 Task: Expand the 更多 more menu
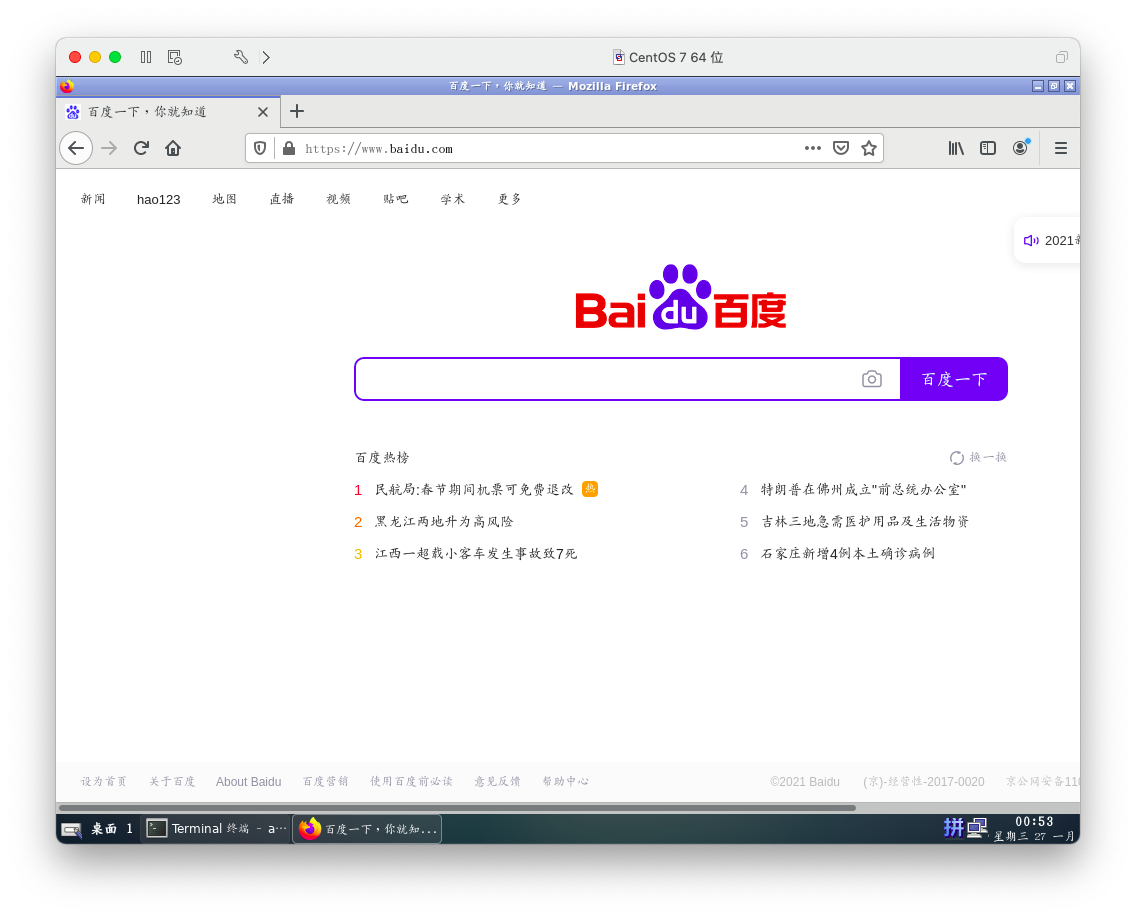click(x=509, y=199)
